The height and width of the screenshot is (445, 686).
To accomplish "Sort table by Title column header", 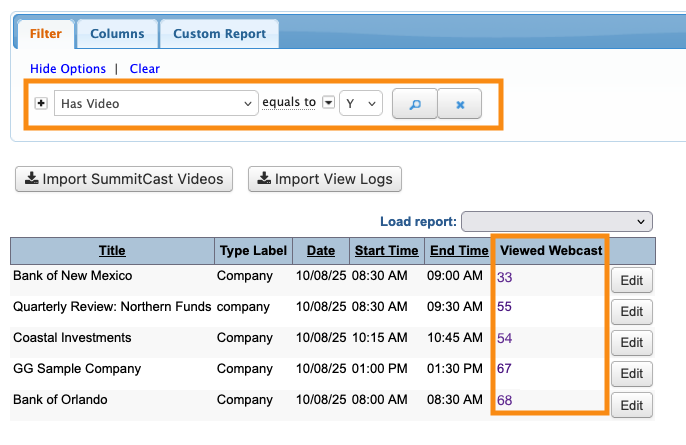I will [112, 250].
